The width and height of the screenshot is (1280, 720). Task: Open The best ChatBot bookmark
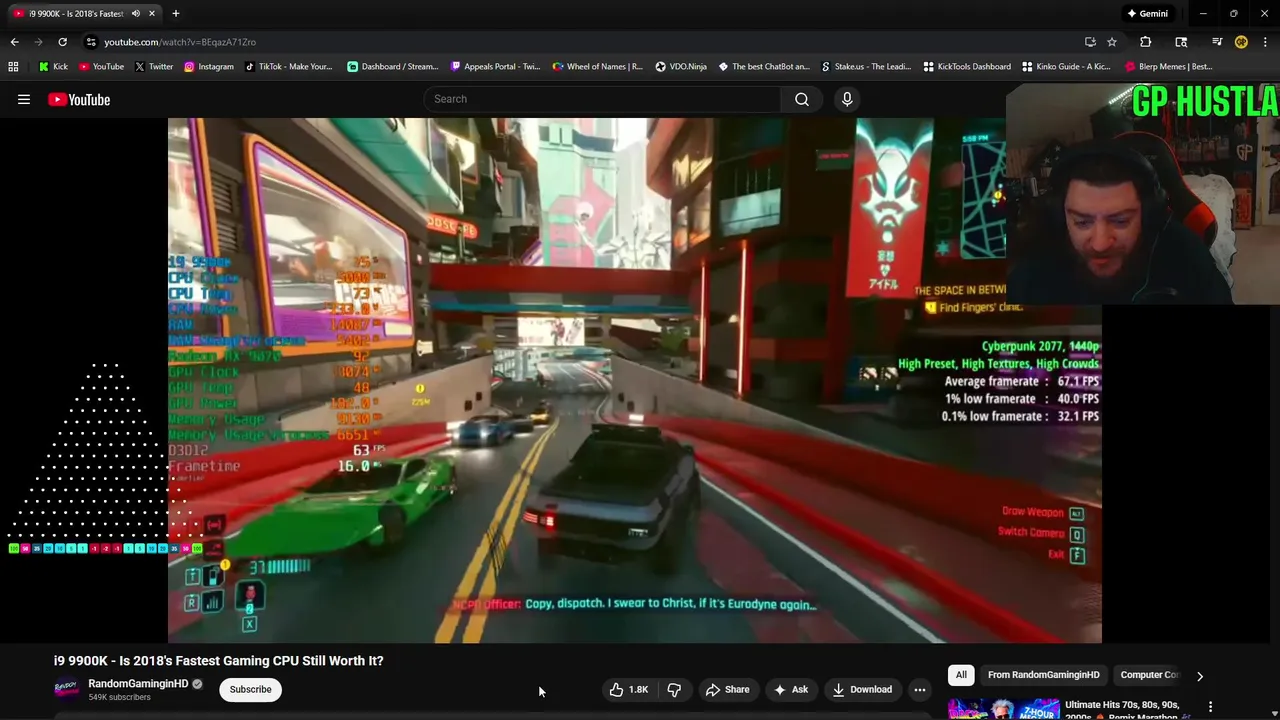click(763, 67)
